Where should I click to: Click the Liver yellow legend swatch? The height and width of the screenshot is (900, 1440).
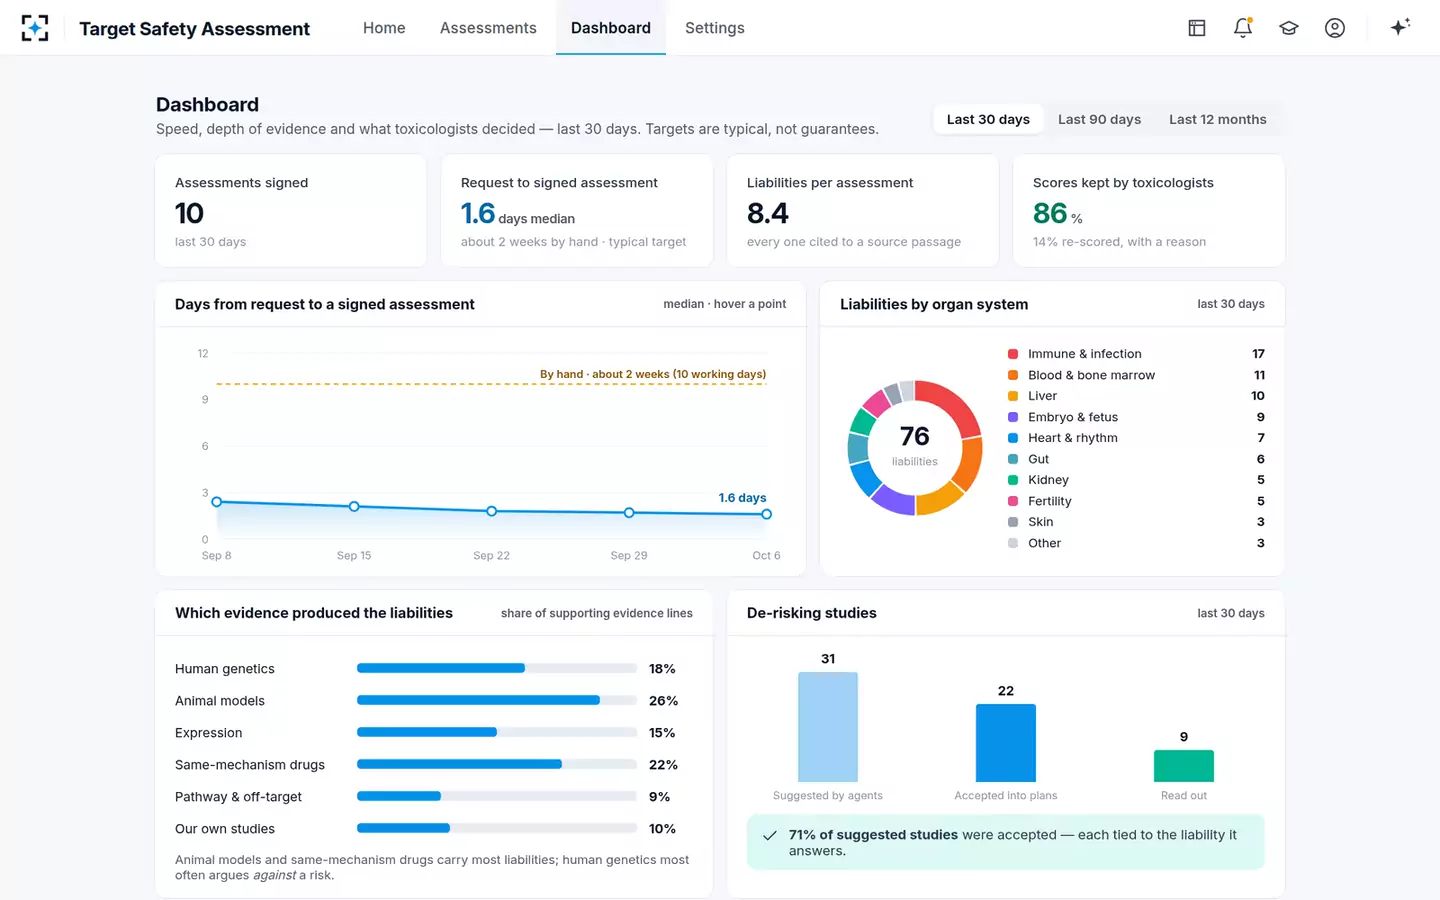click(x=1013, y=396)
